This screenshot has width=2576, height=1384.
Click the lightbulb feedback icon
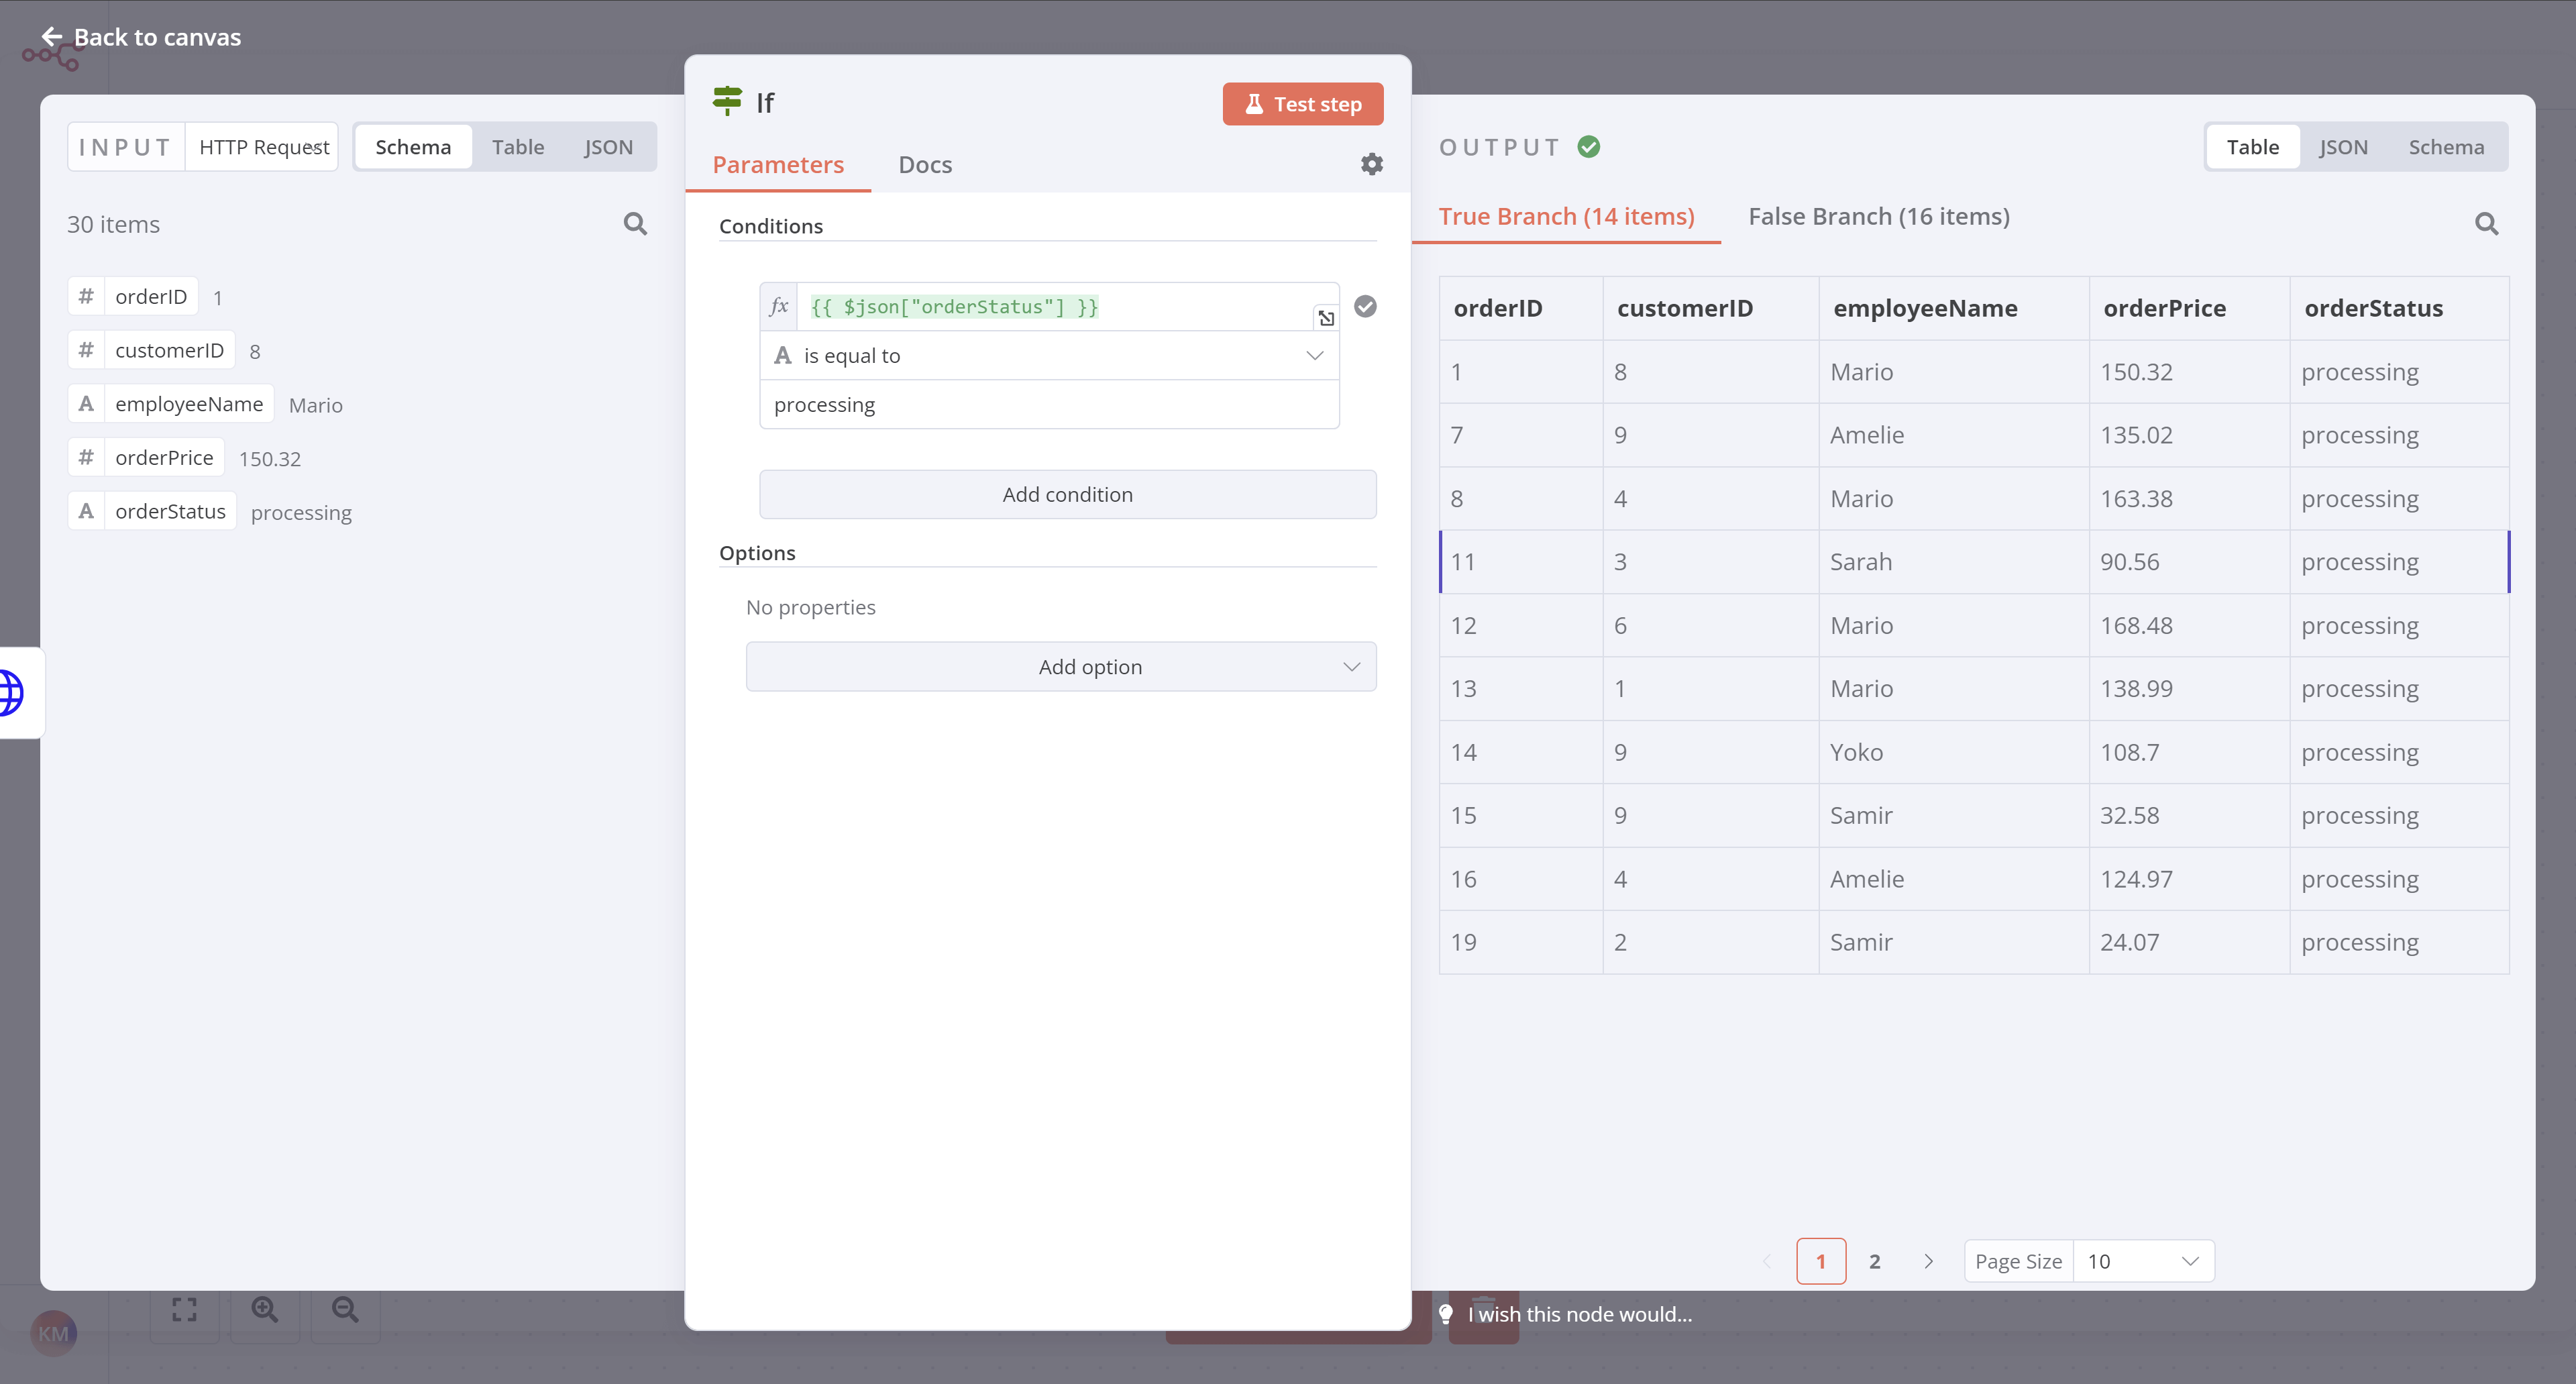[x=1446, y=1314]
